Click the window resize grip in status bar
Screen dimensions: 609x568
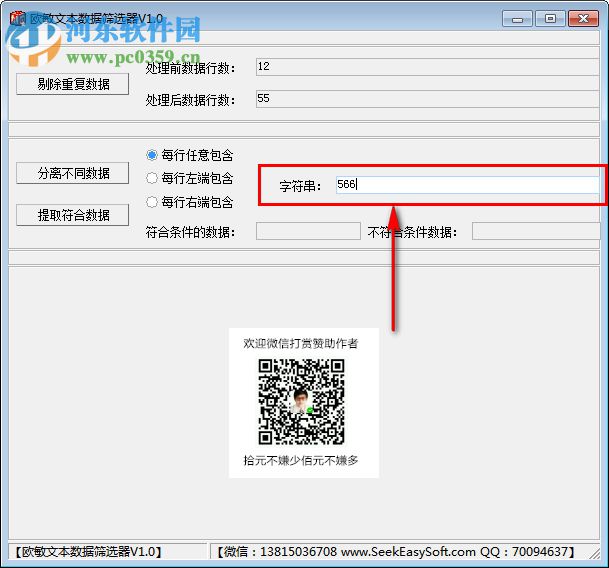[595, 553]
